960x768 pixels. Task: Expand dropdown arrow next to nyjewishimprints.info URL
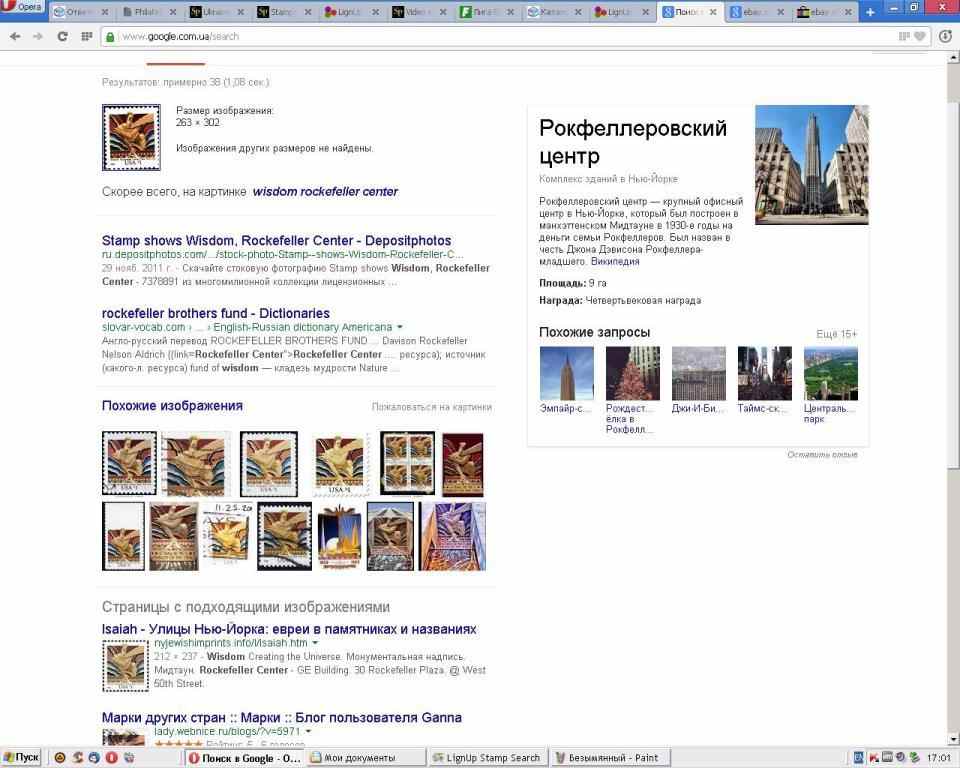pos(315,643)
